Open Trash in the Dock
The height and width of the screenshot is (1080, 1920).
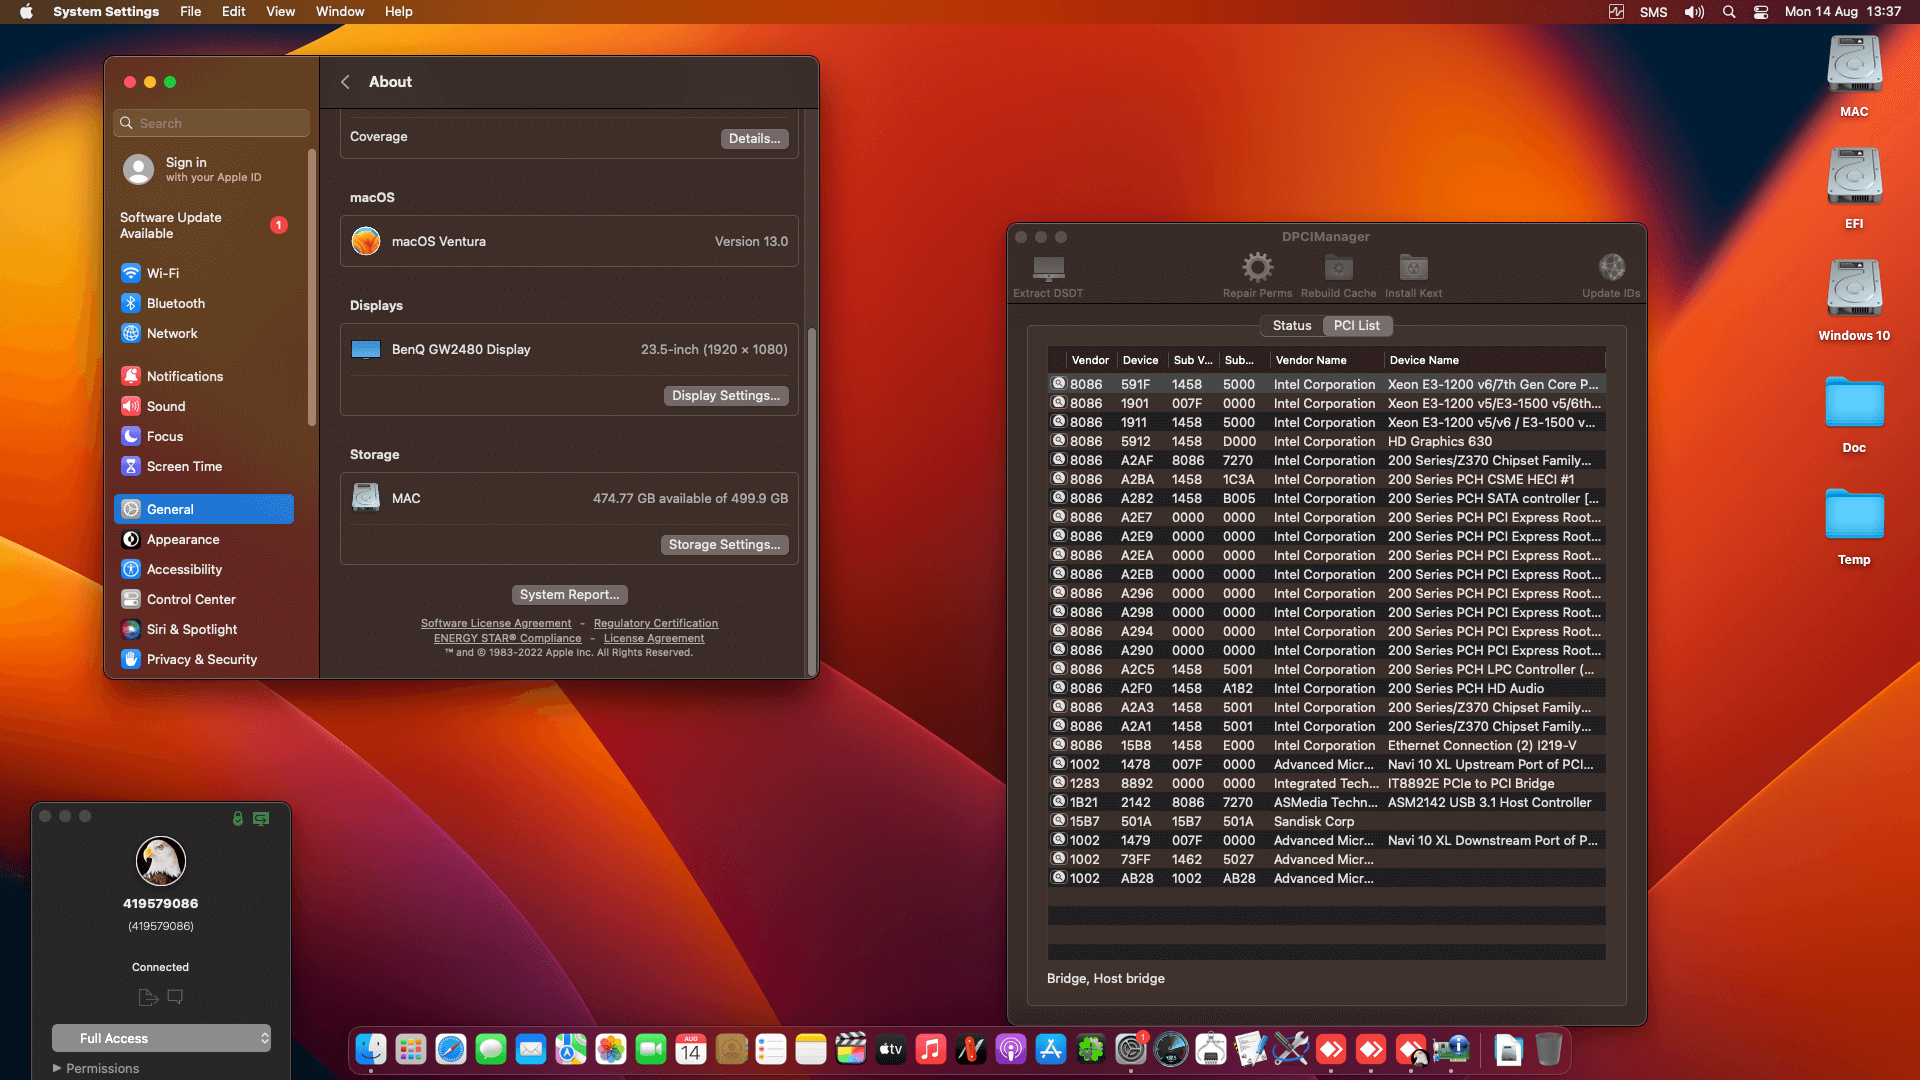pyautogui.click(x=1549, y=1049)
